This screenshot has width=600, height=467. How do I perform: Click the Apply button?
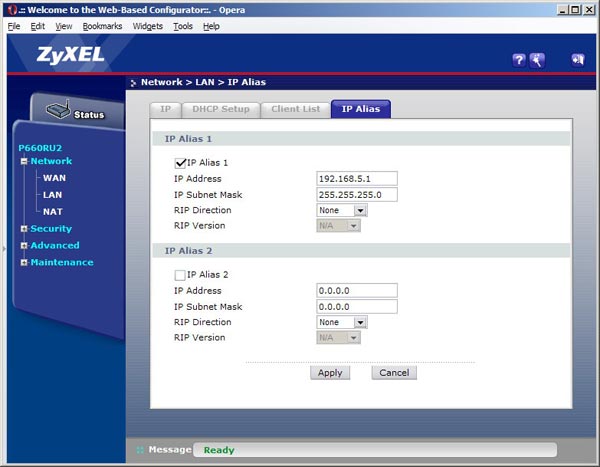[x=330, y=373]
